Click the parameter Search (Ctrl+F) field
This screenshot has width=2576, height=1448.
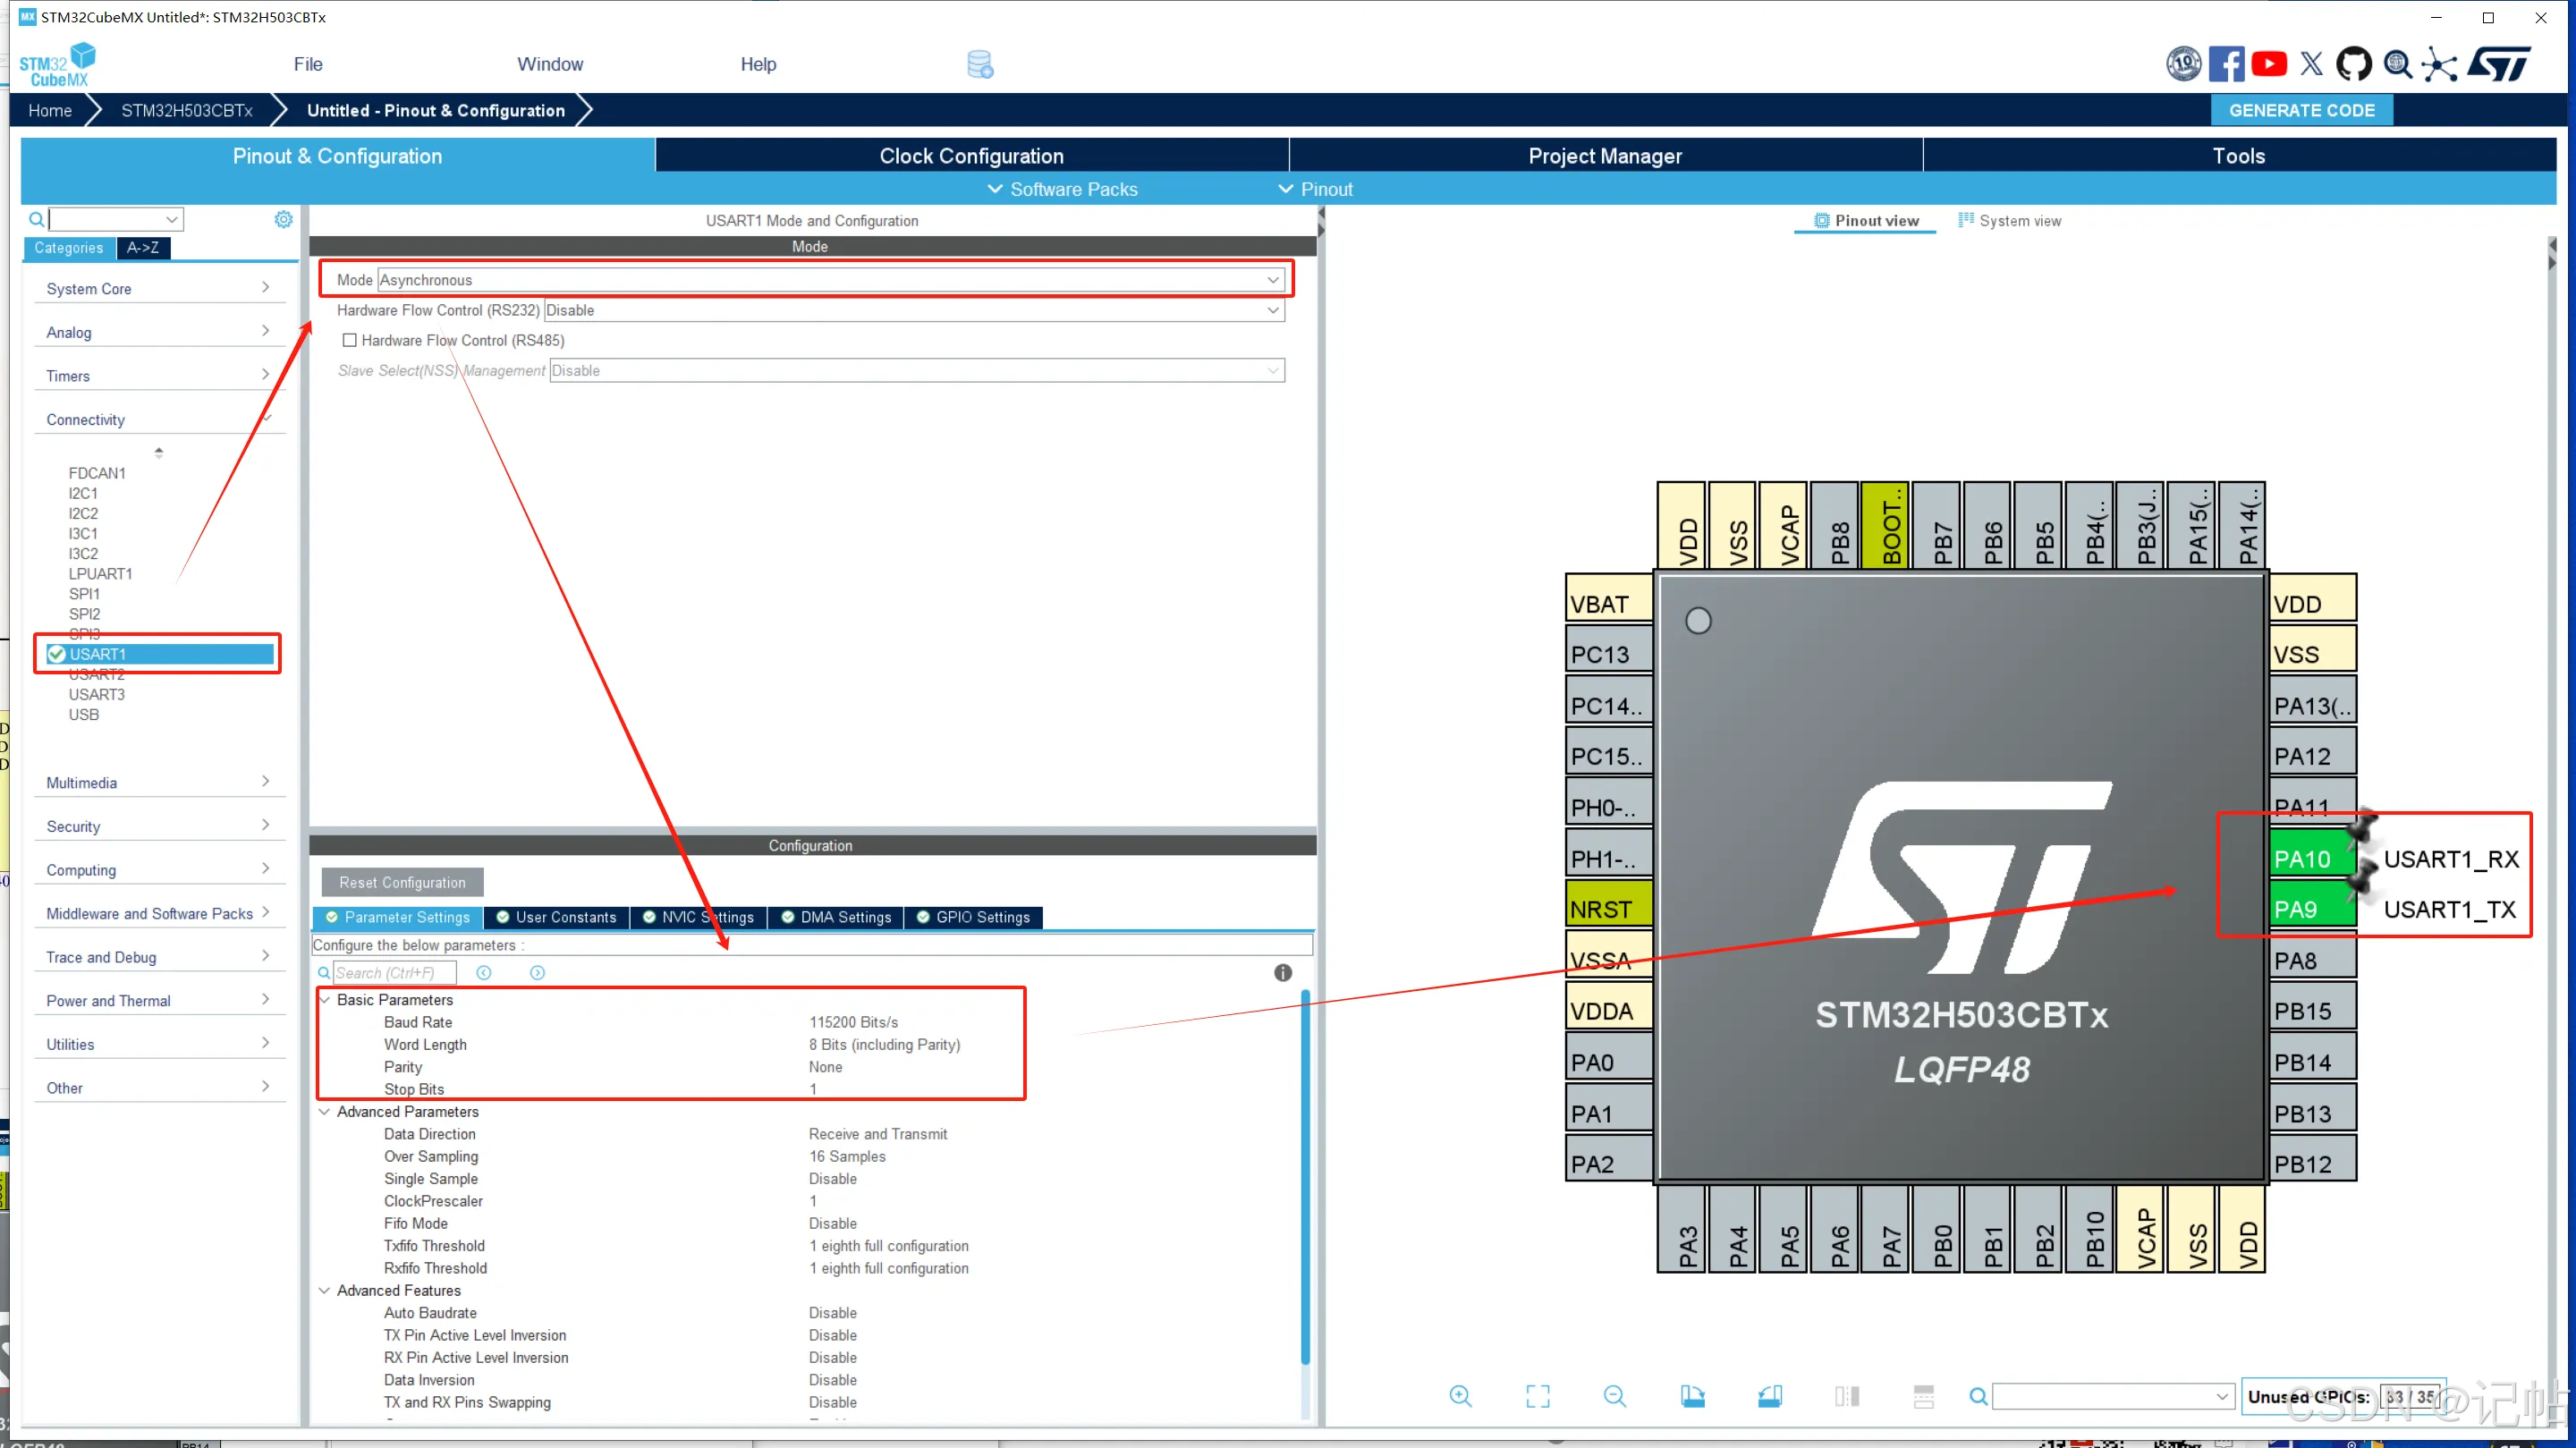[x=394, y=972]
